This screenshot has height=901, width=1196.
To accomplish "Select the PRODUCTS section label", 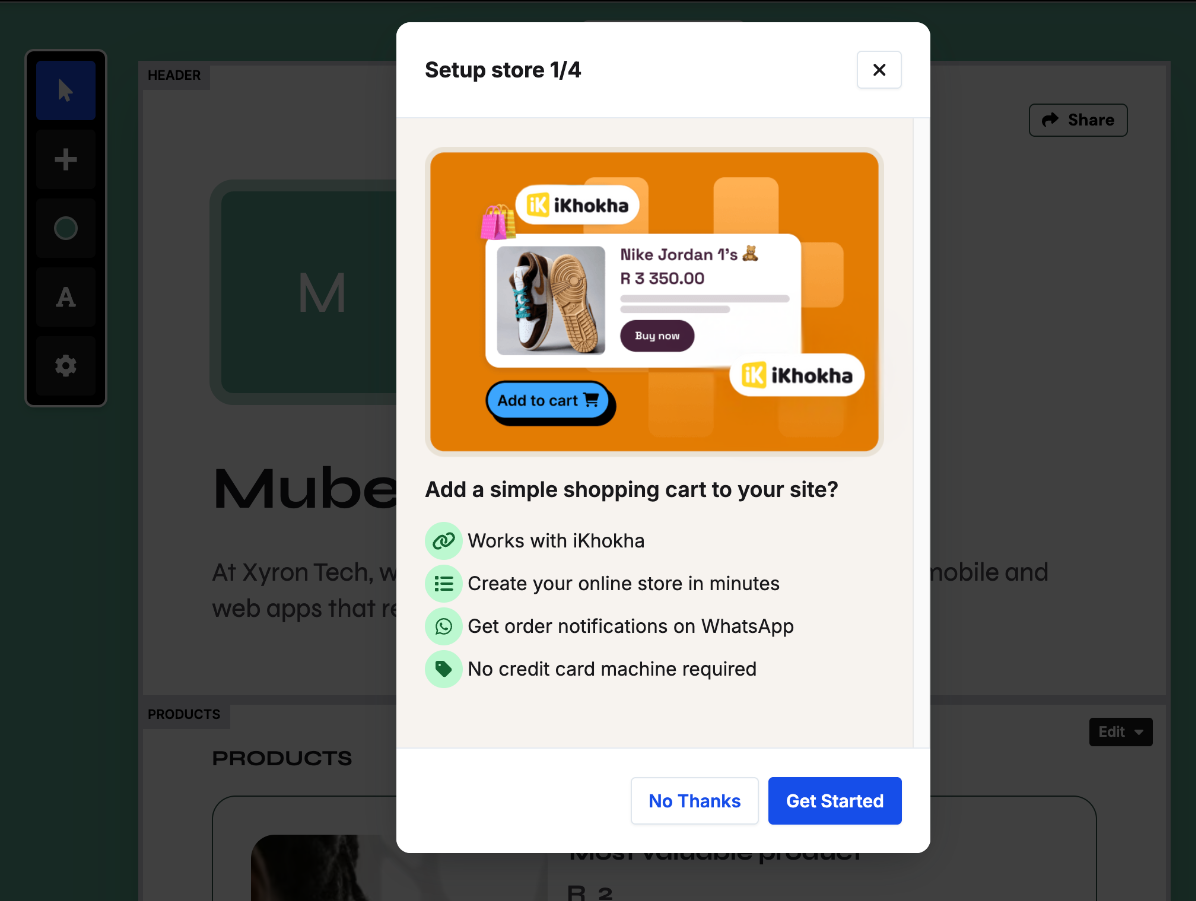I will coord(184,714).
